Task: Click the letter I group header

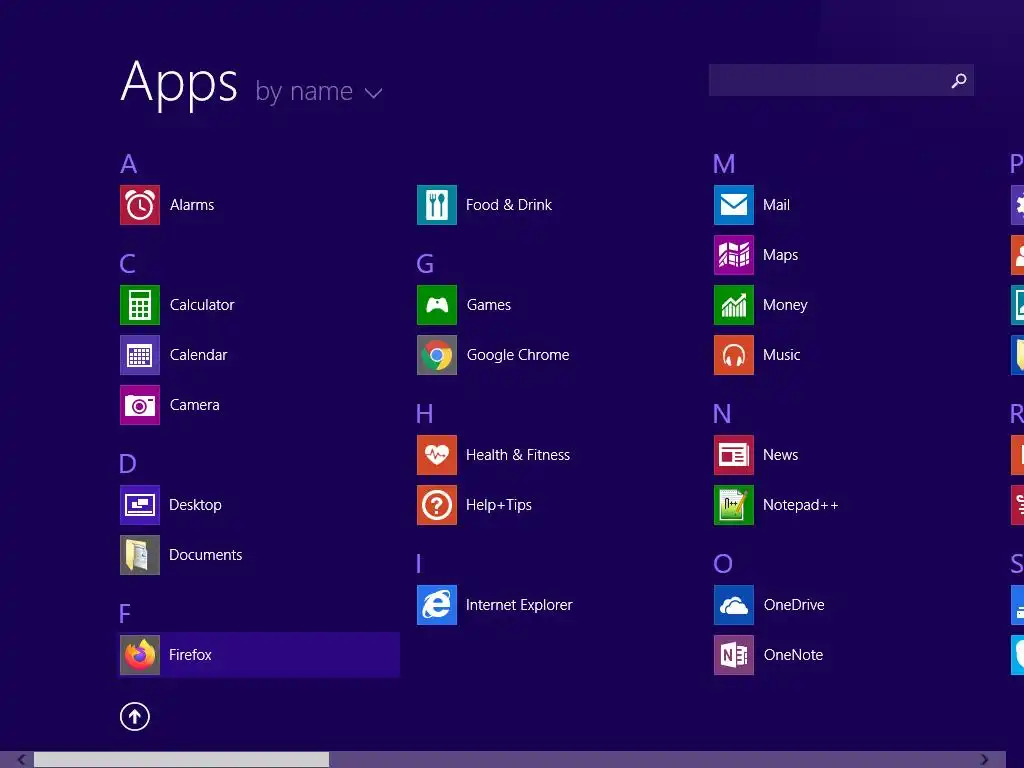Action: (419, 564)
